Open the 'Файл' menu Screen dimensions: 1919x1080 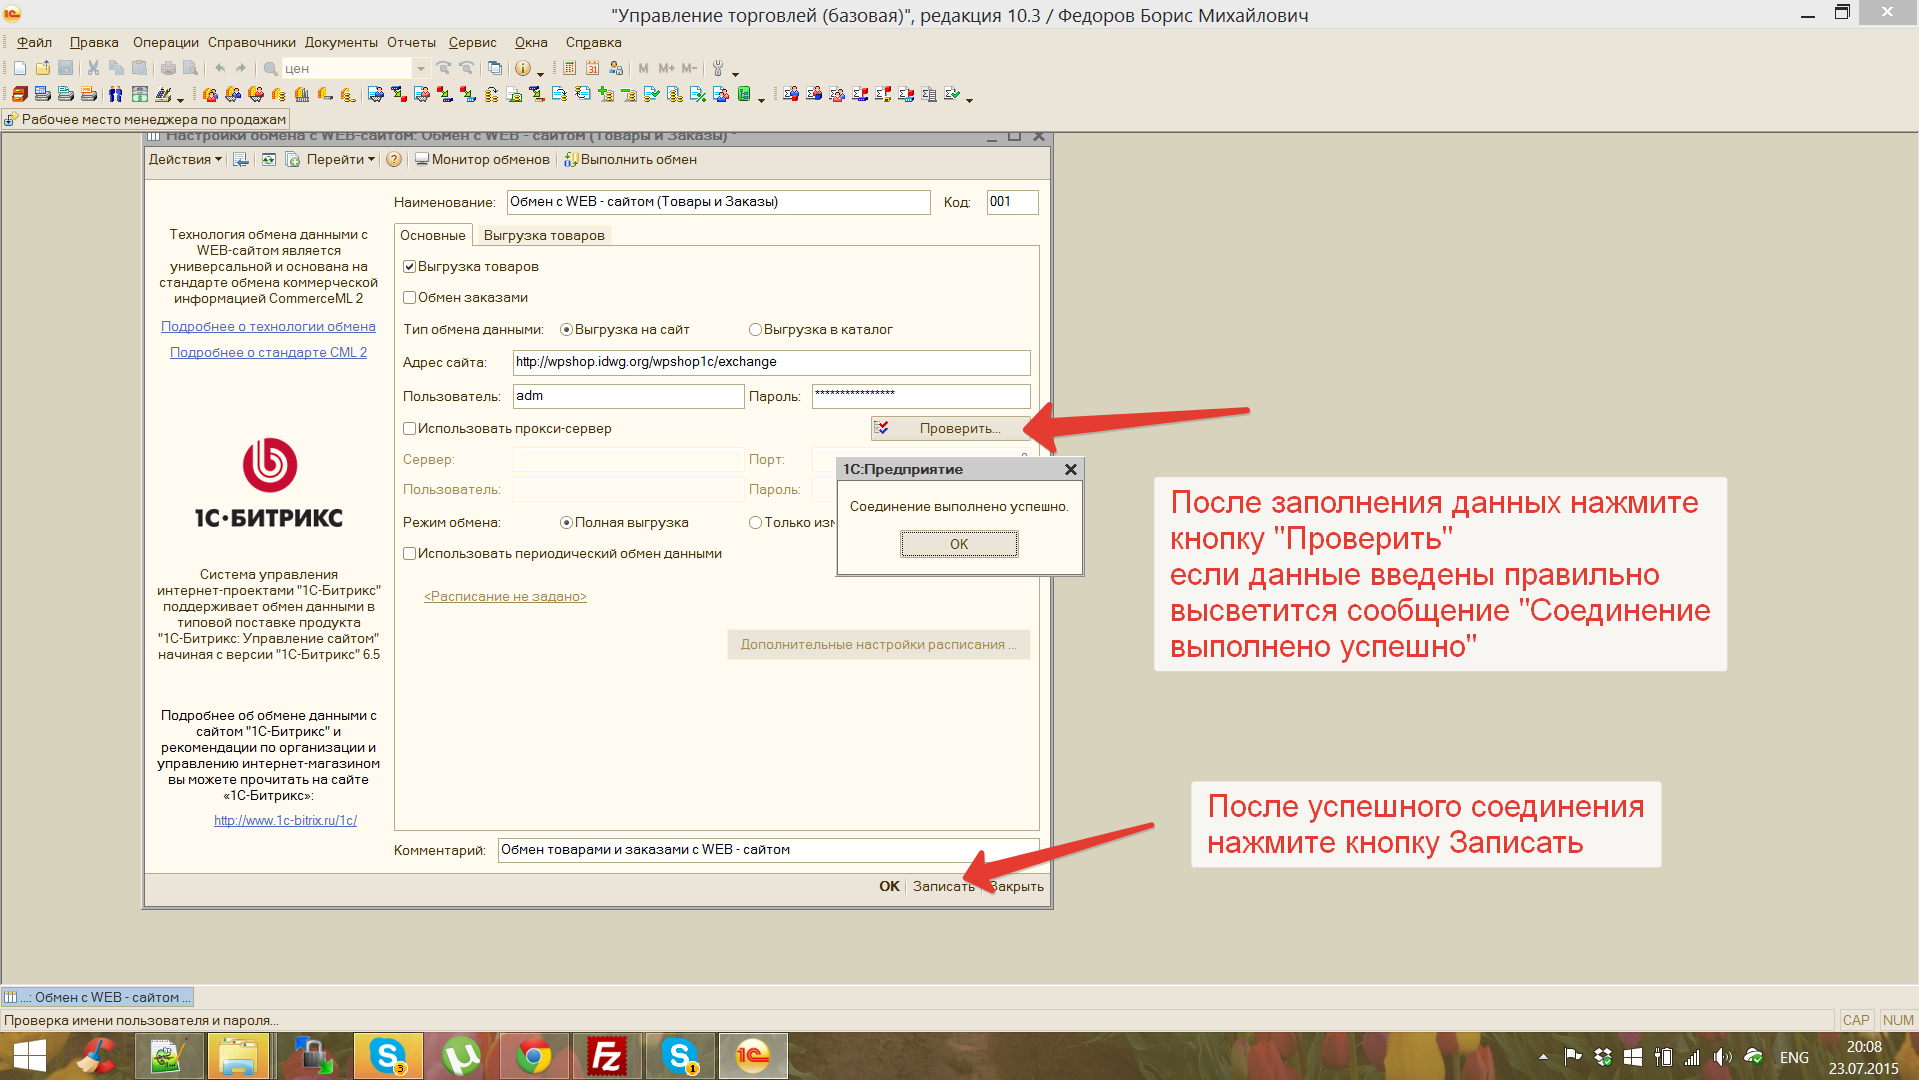(34, 42)
